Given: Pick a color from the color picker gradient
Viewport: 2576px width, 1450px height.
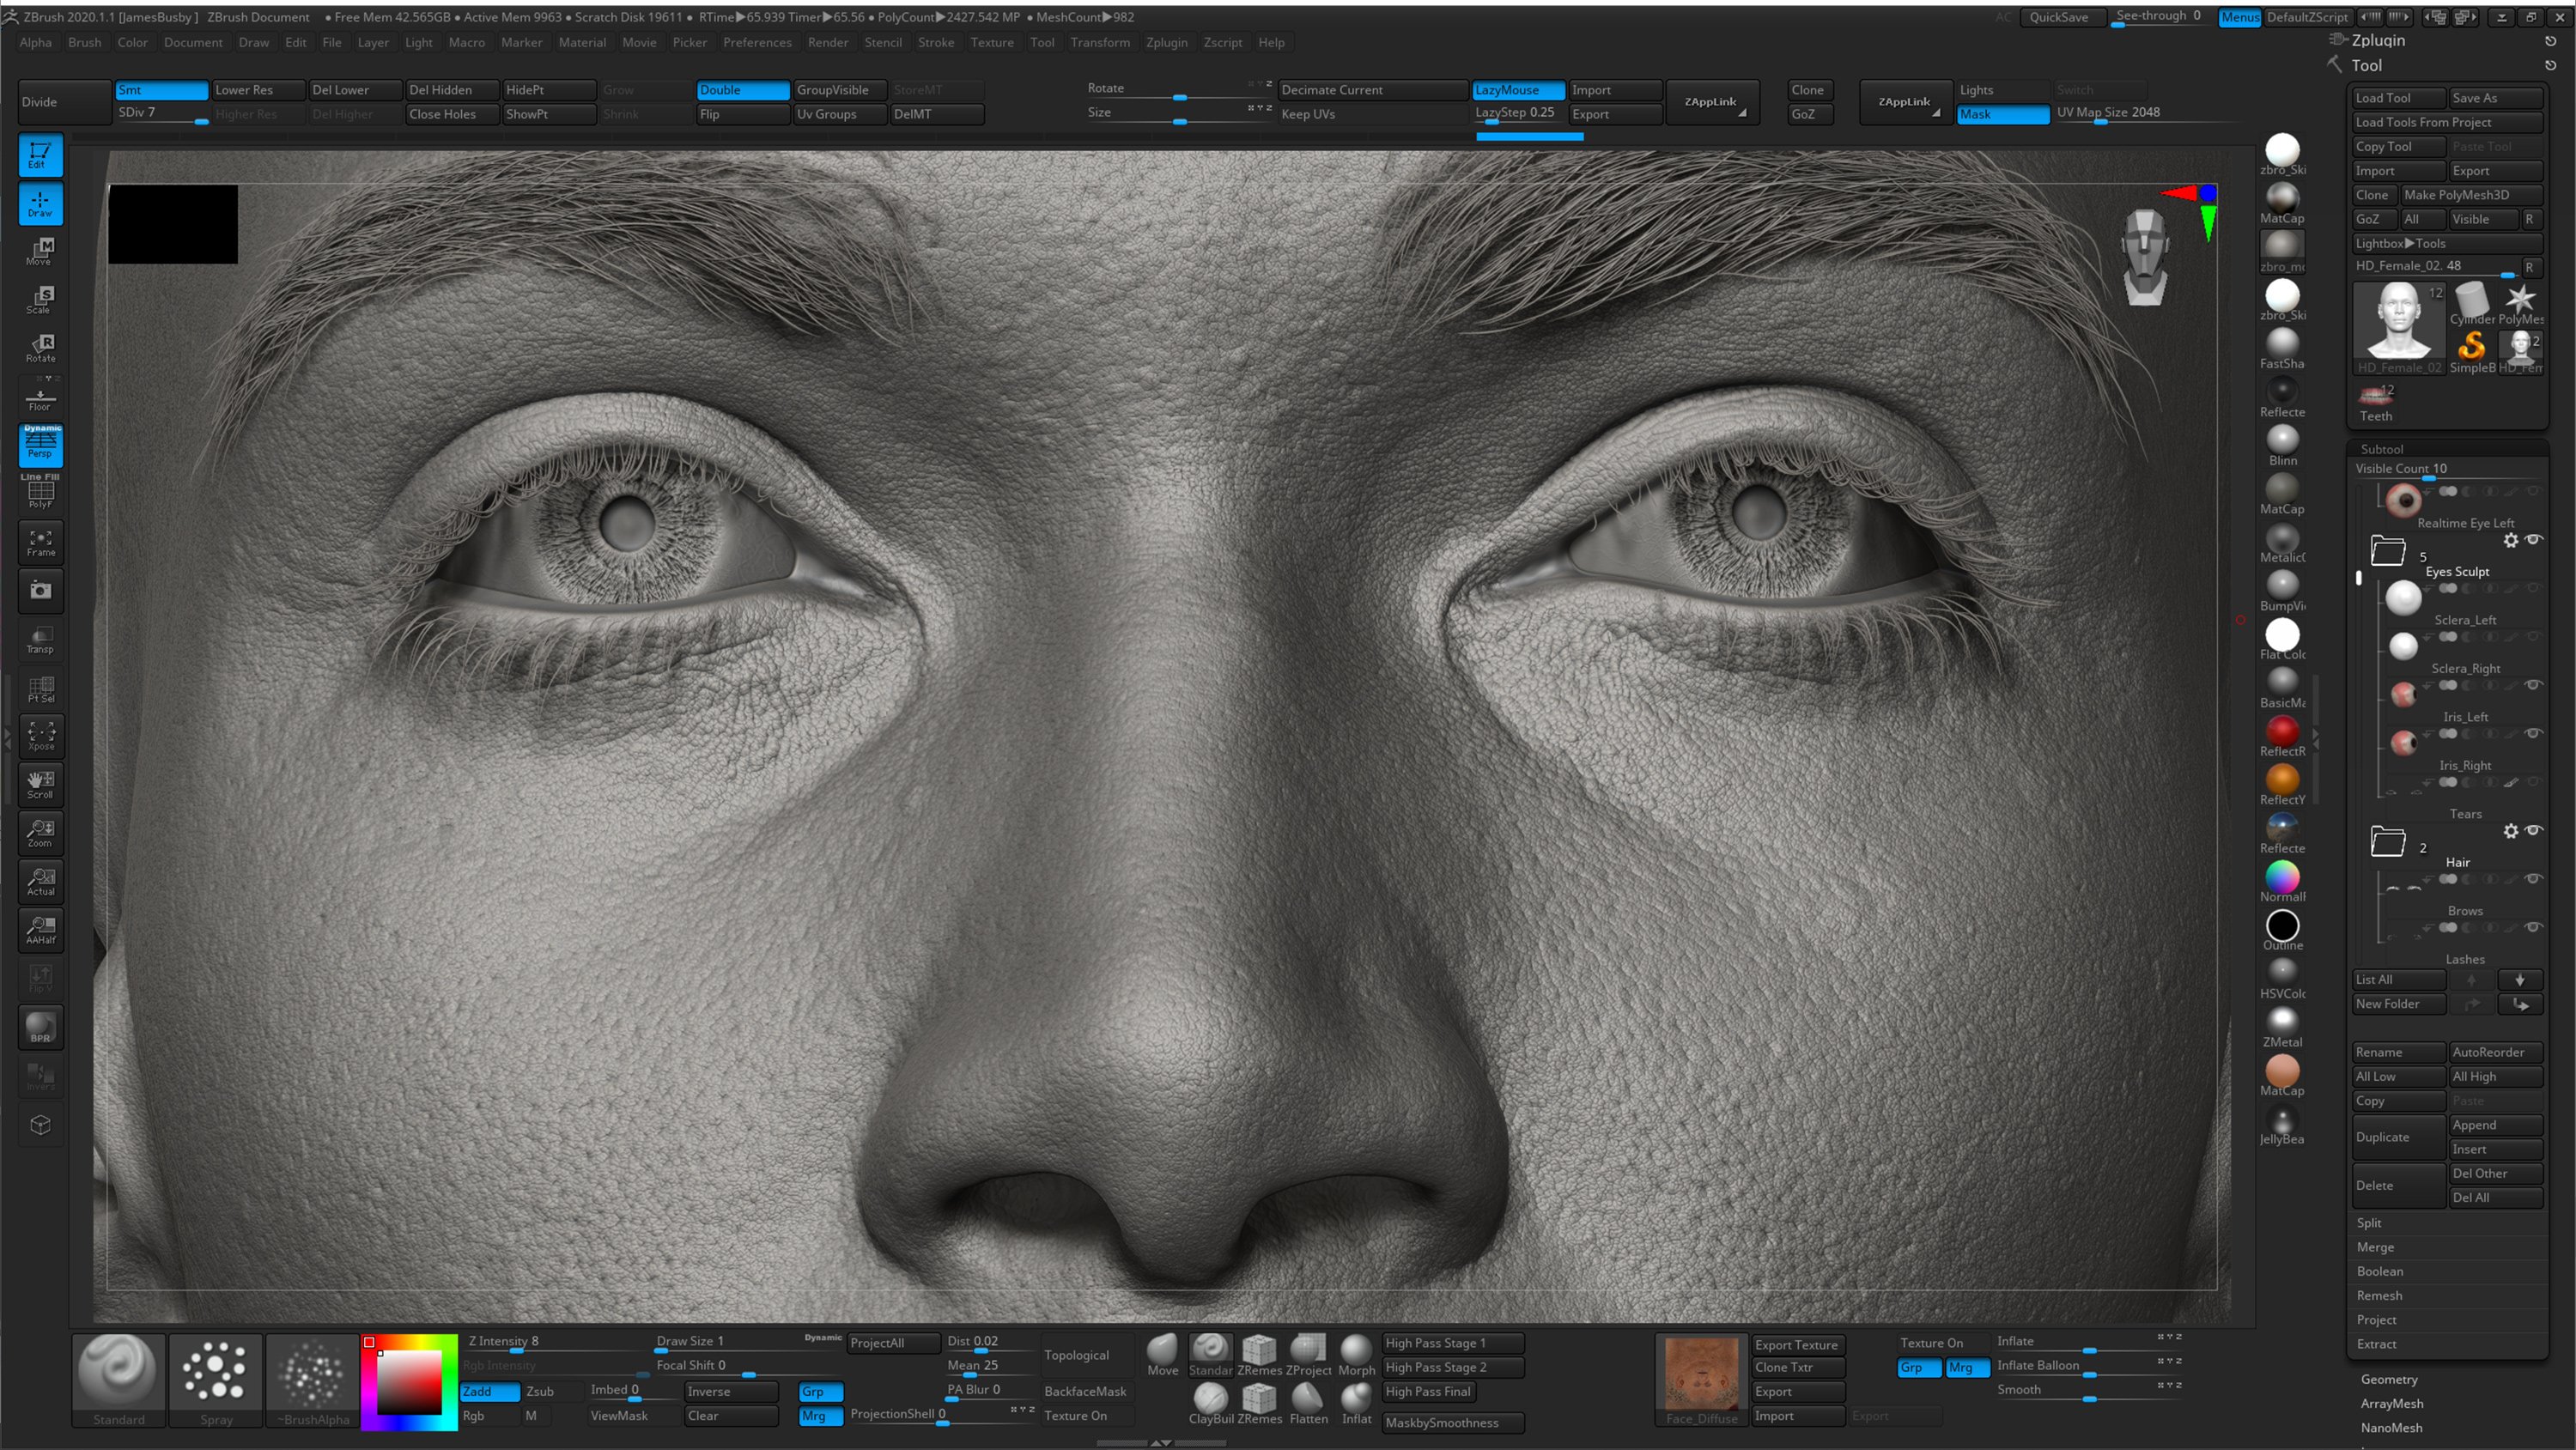Looking at the screenshot, I should click(408, 1385).
